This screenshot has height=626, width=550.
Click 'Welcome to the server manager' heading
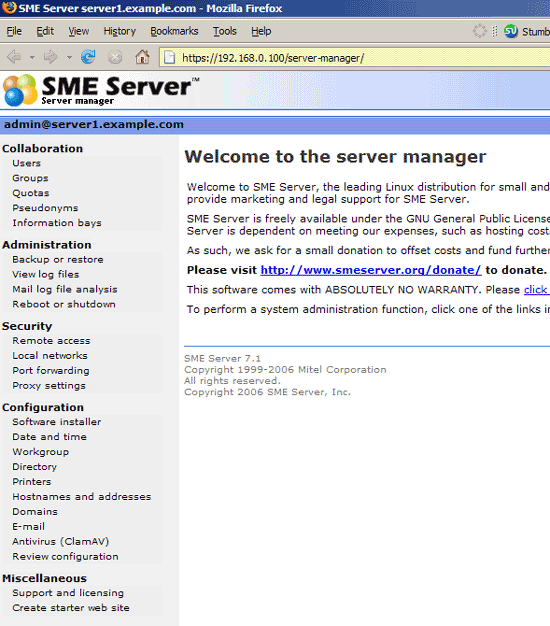point(335,157)
